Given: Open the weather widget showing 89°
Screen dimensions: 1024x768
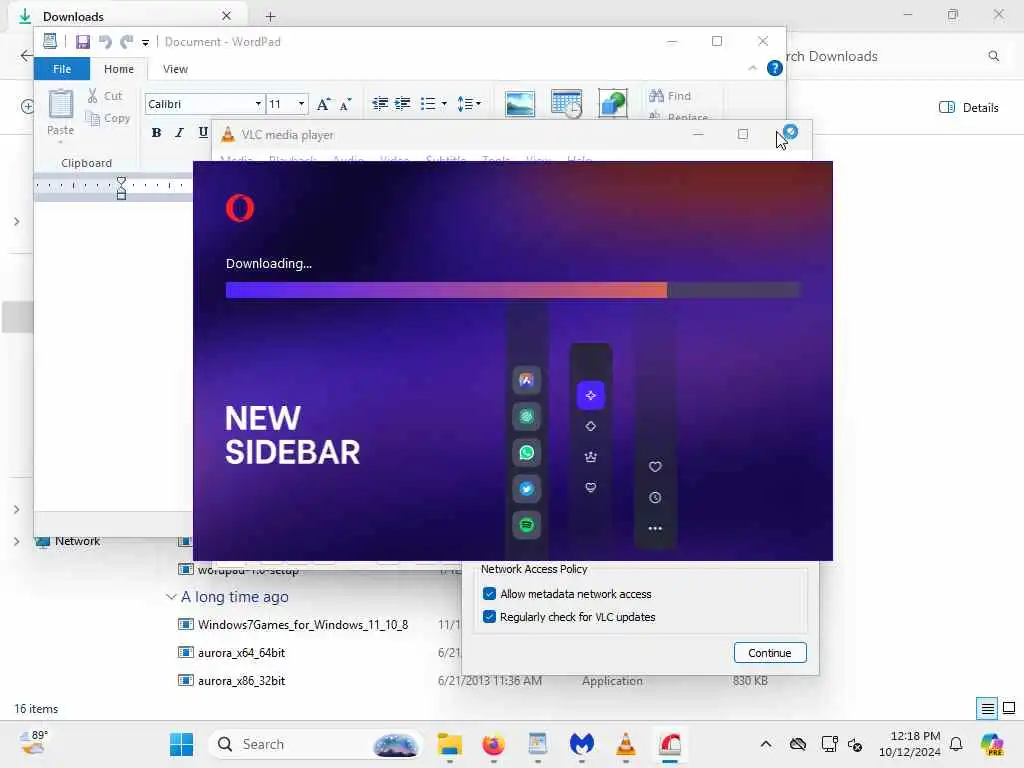Looking at the screenshot, I should coord(34,743).
